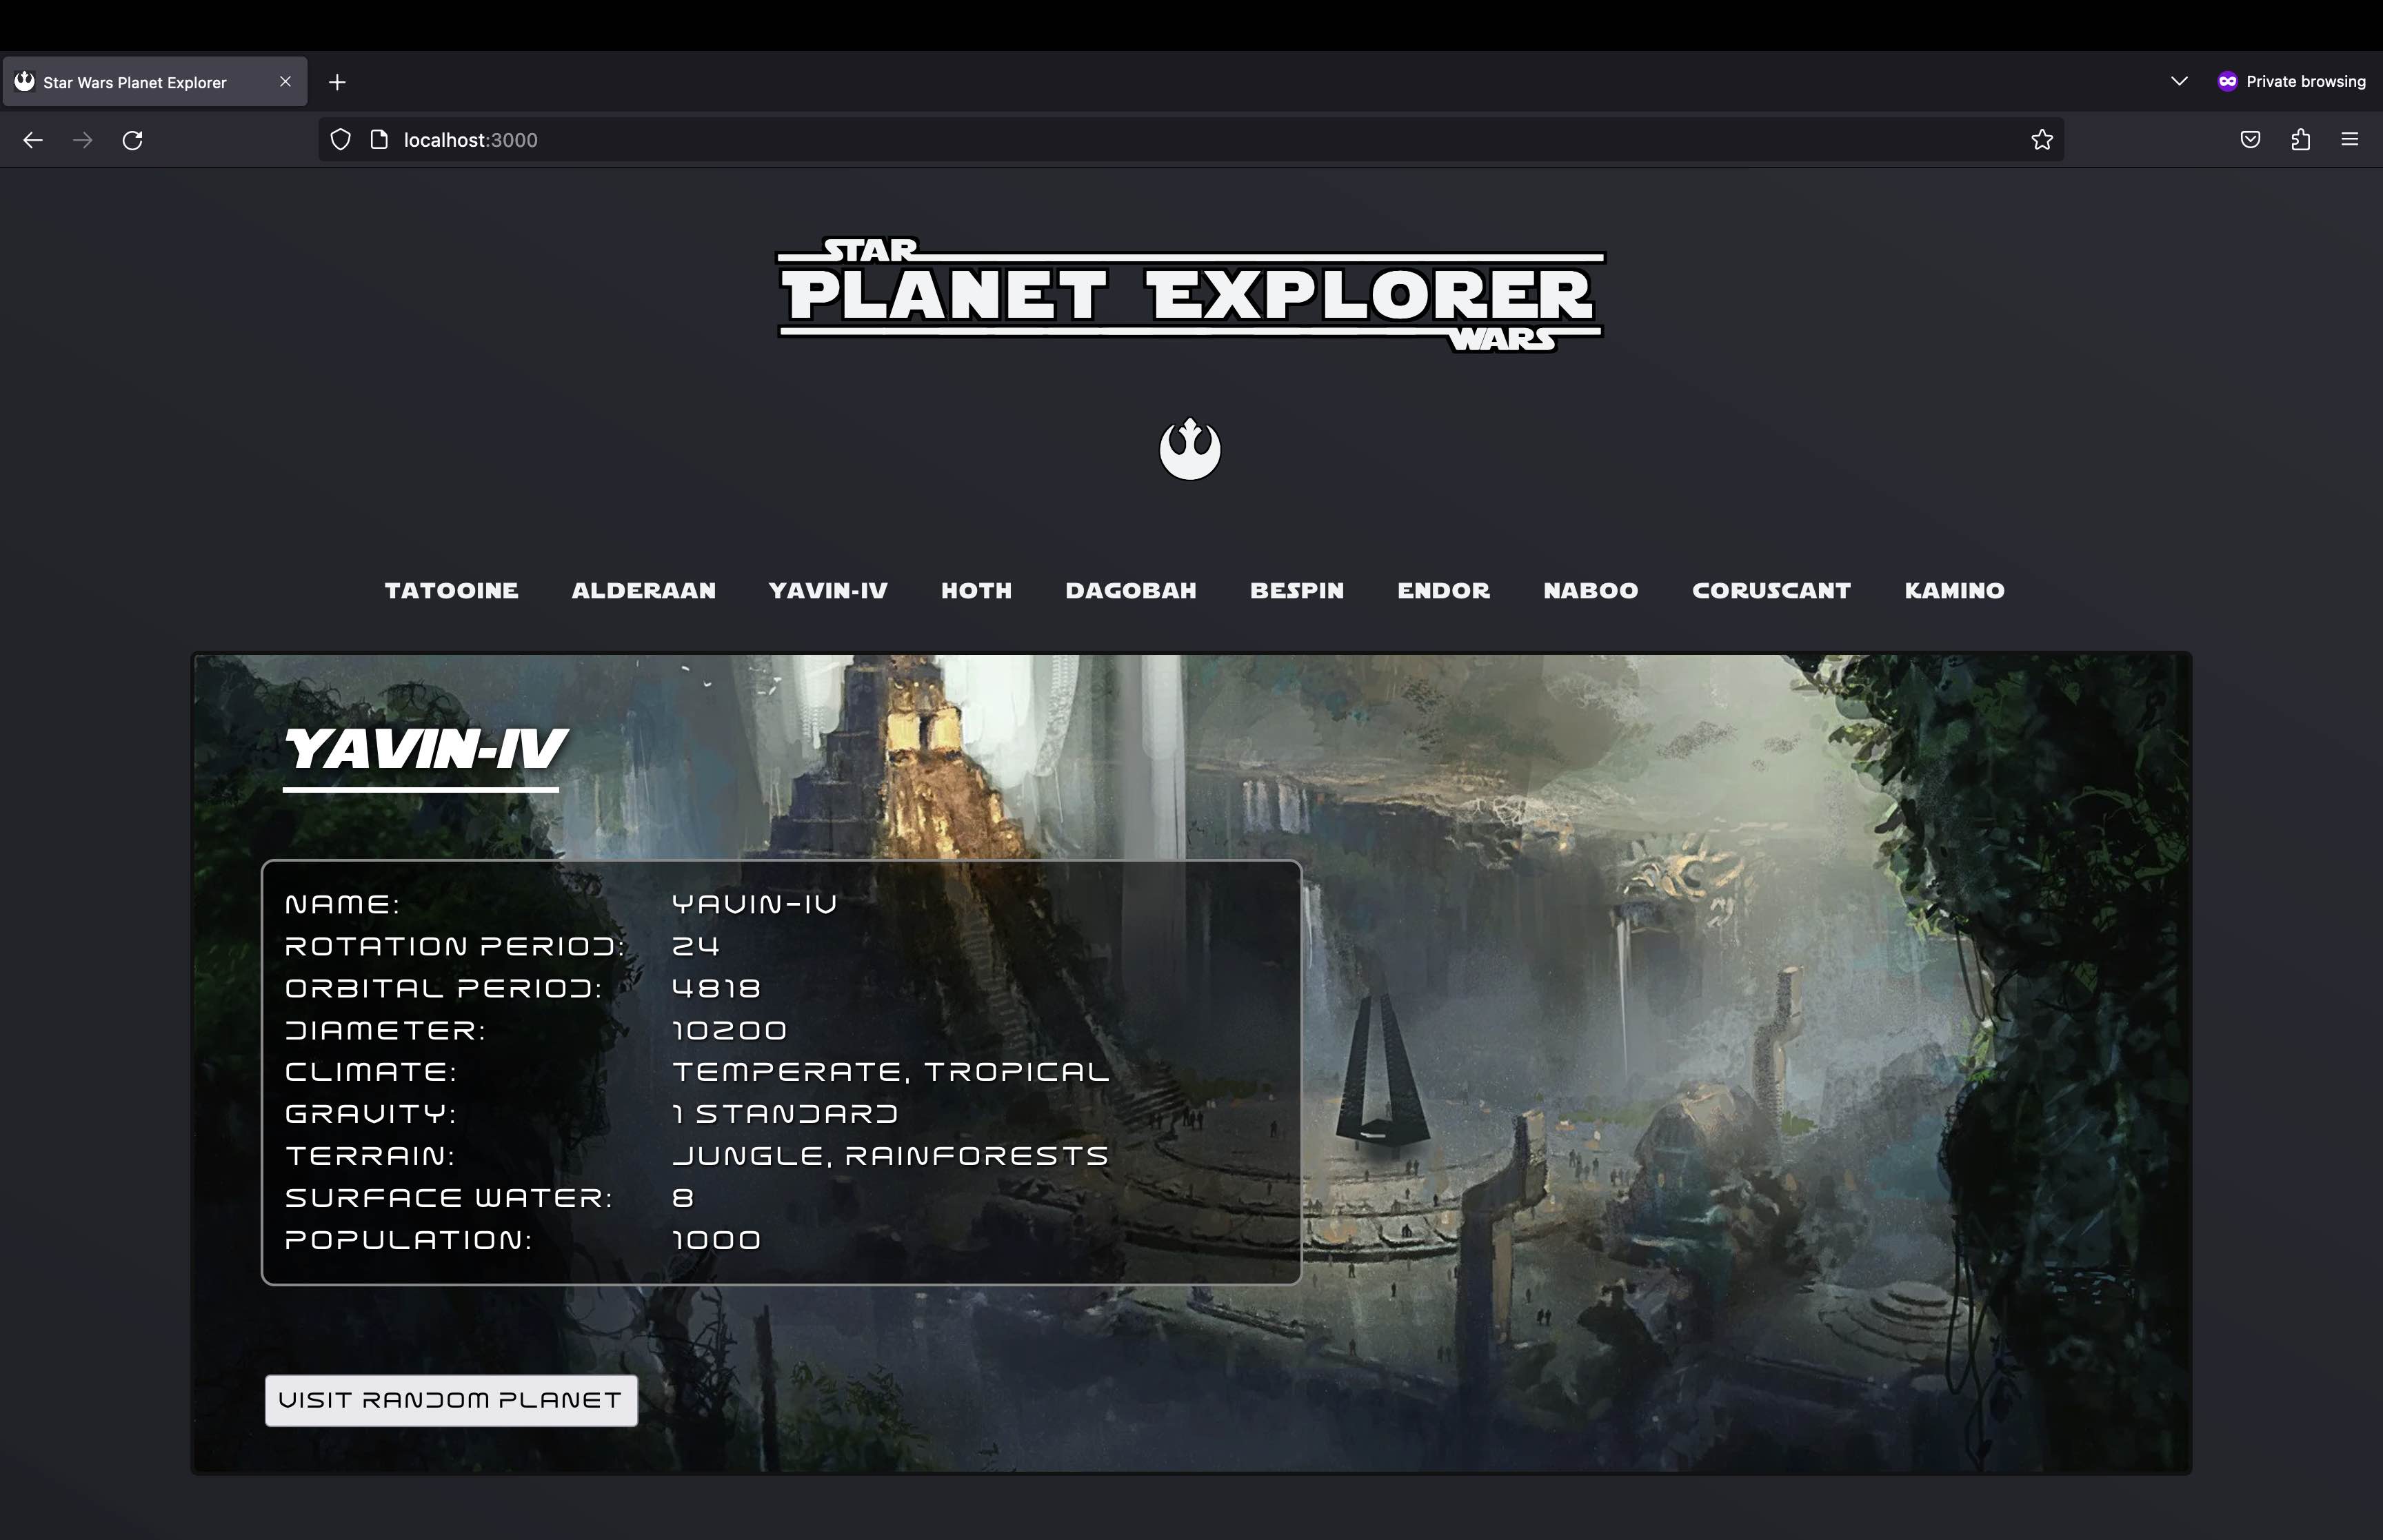This screenshot has height=1540, width=2383.
Task: Open the browser extensions panel
Action: pyautogui.click(x=2301, y=140)
